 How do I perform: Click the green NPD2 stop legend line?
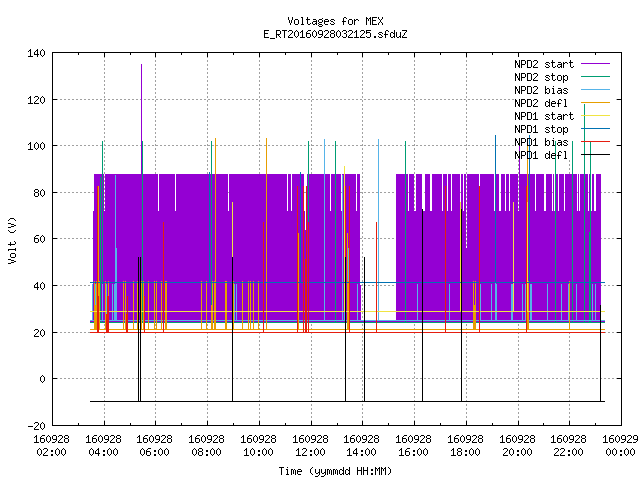point(596,77)
